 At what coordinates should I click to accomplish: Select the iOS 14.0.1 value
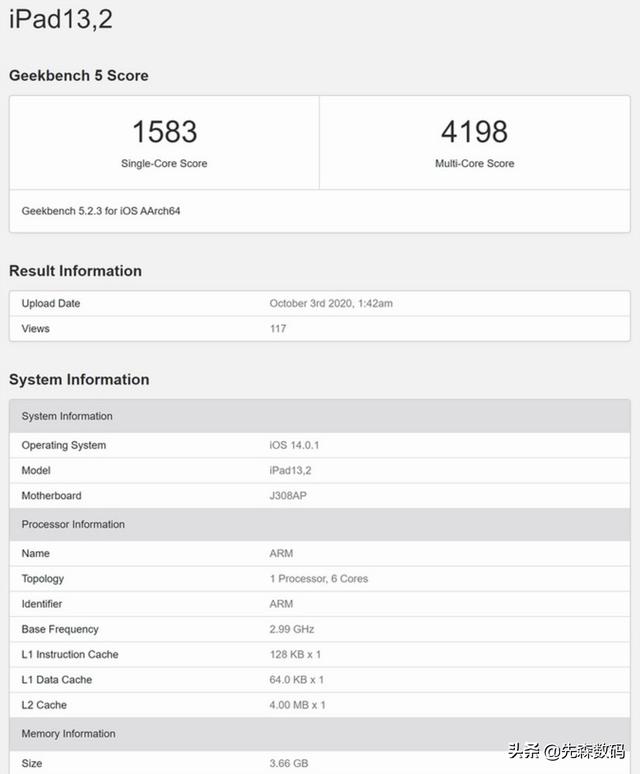(294, 445)
